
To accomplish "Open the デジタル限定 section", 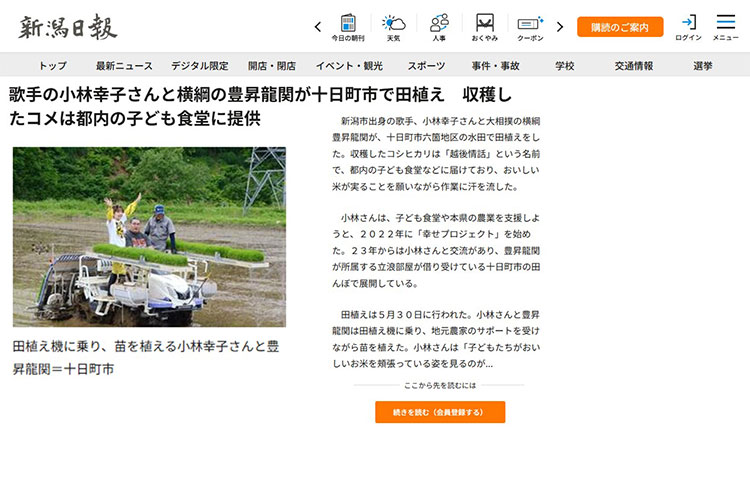I will click(199, 66).
